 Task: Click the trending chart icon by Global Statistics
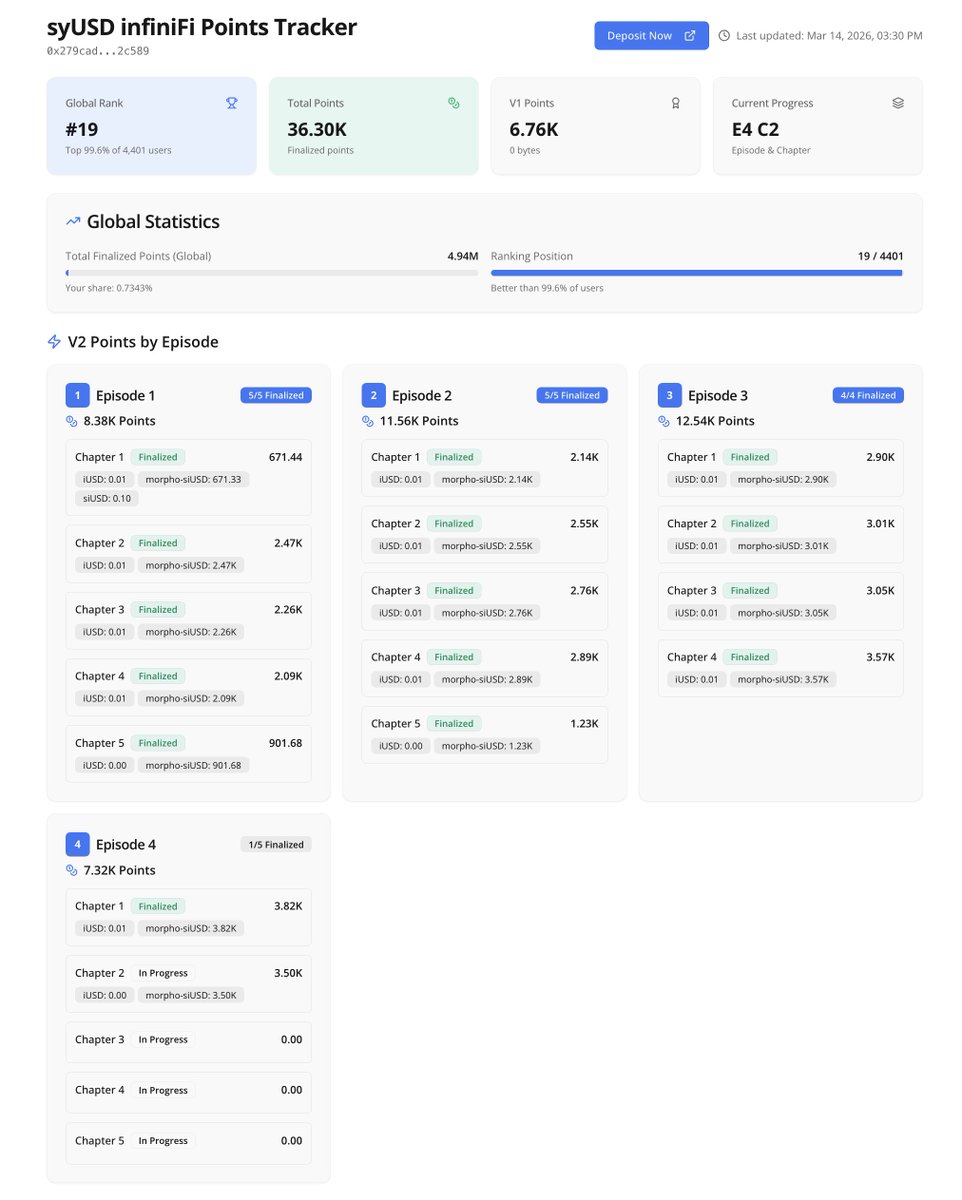(73, 221)
